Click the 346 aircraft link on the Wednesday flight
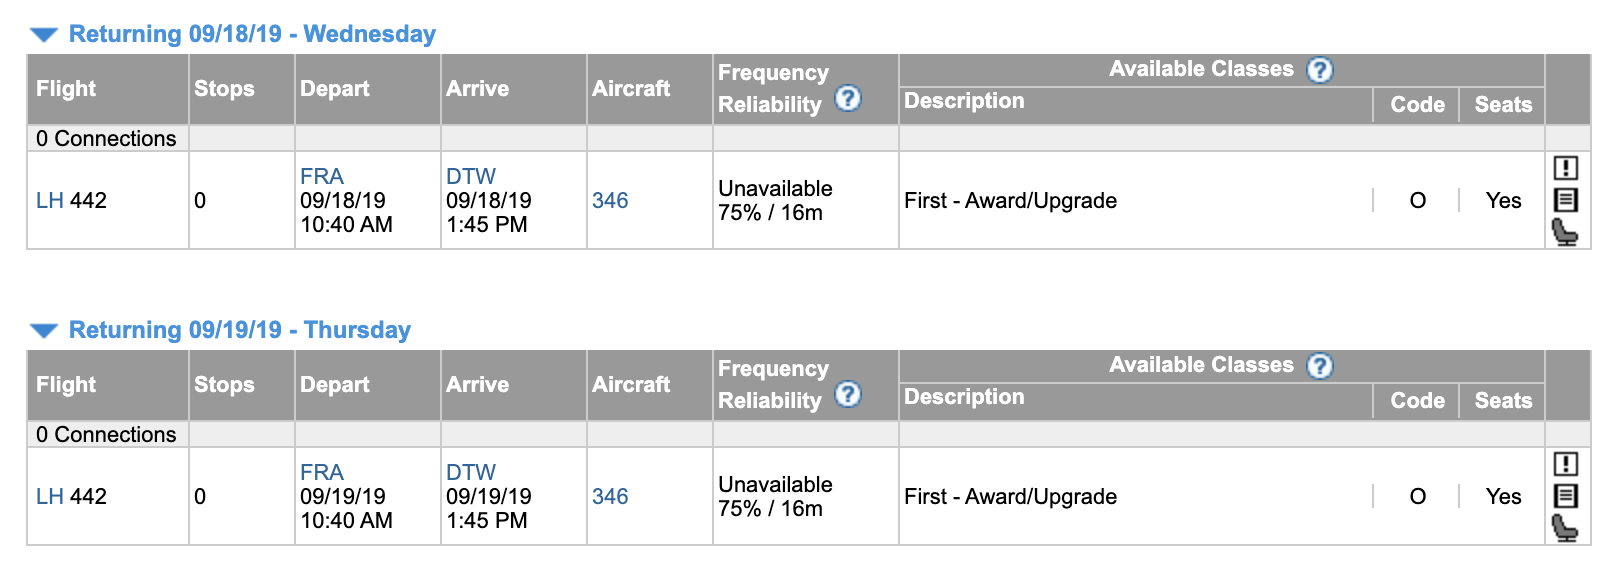Image resolution: width=1622 pixels, height=584 pixels. (612, 199)
